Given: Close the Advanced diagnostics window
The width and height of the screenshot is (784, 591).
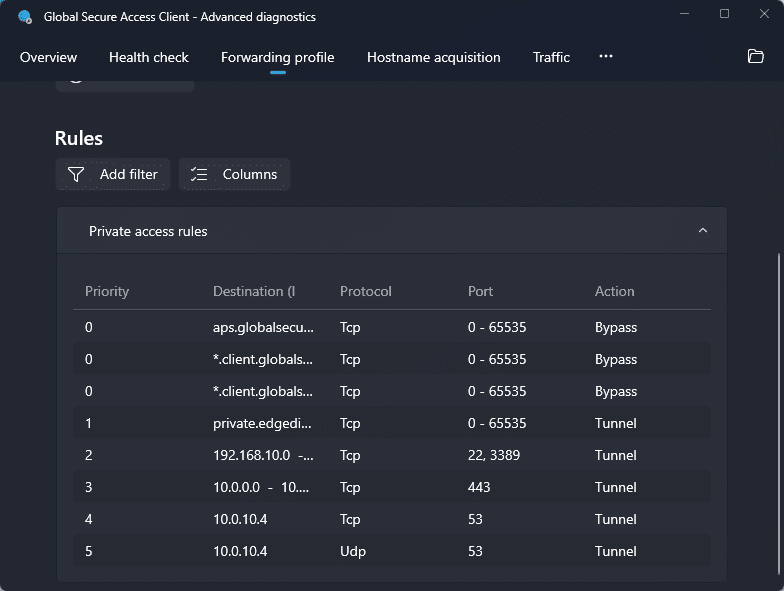Looking at the screenshot, I should (764, 14).
